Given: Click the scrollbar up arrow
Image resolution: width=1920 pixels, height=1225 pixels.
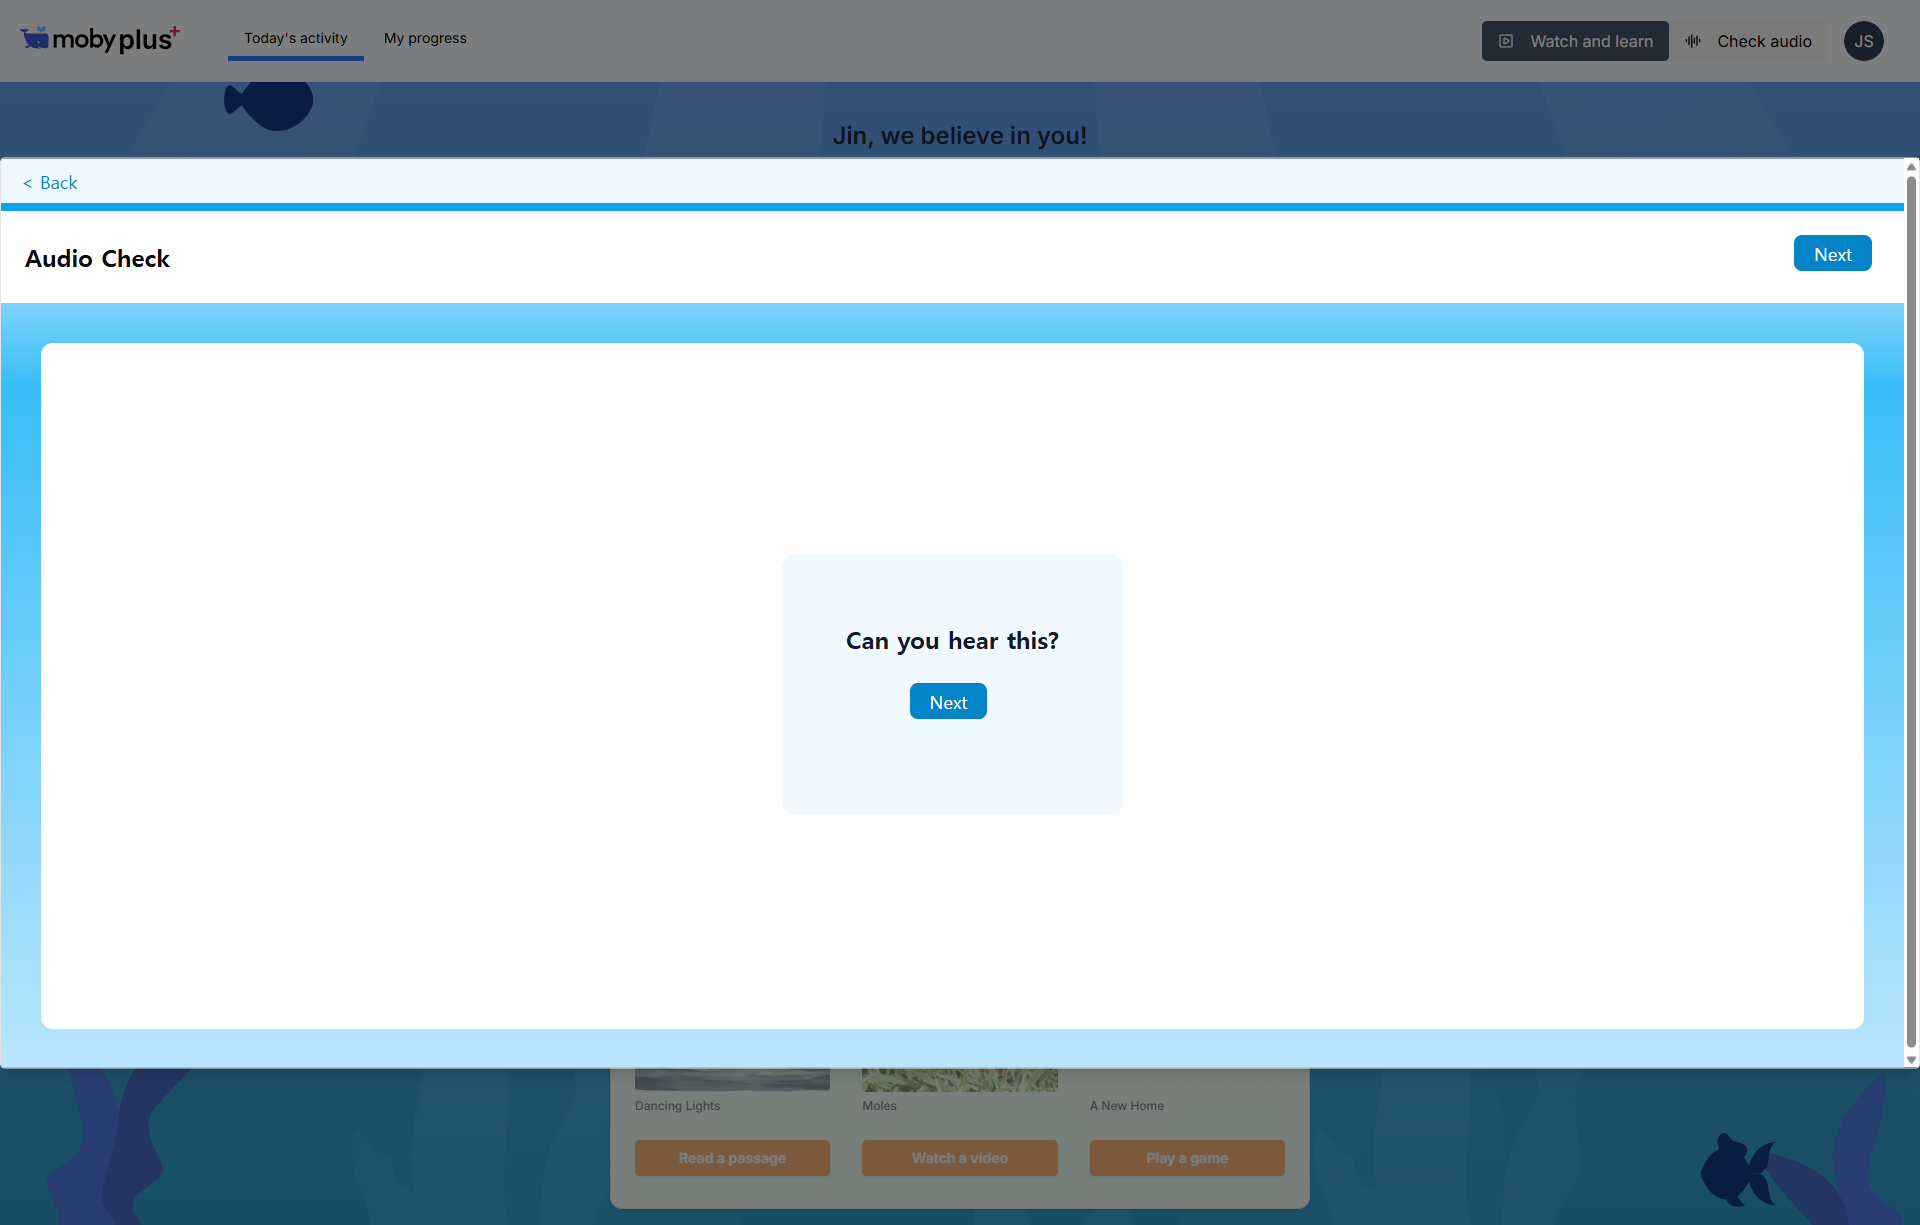Looking at the screenshot, I should pyautogui.click(x=1911, y=167).
